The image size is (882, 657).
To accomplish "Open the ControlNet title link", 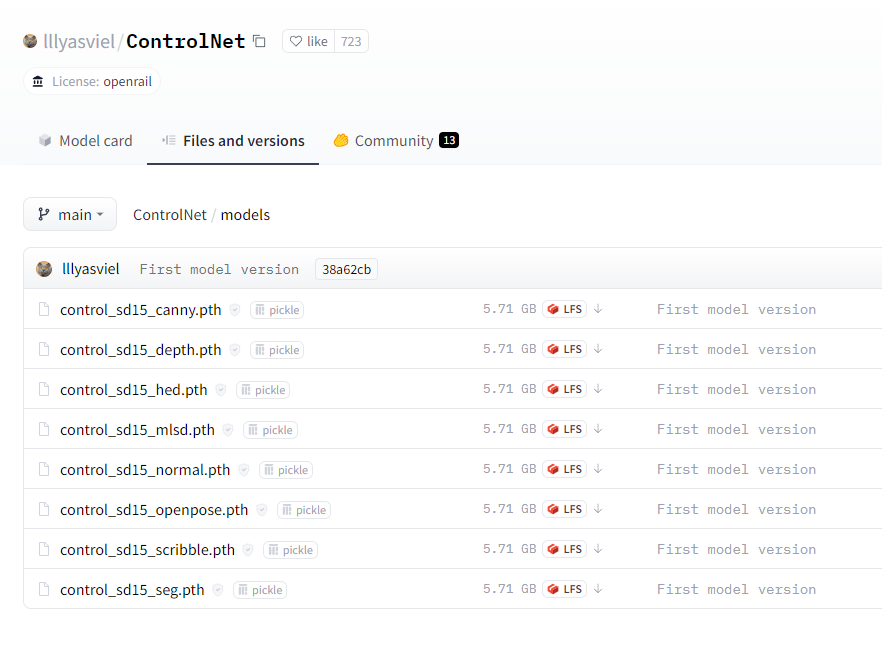I will (x=186, y=41).
